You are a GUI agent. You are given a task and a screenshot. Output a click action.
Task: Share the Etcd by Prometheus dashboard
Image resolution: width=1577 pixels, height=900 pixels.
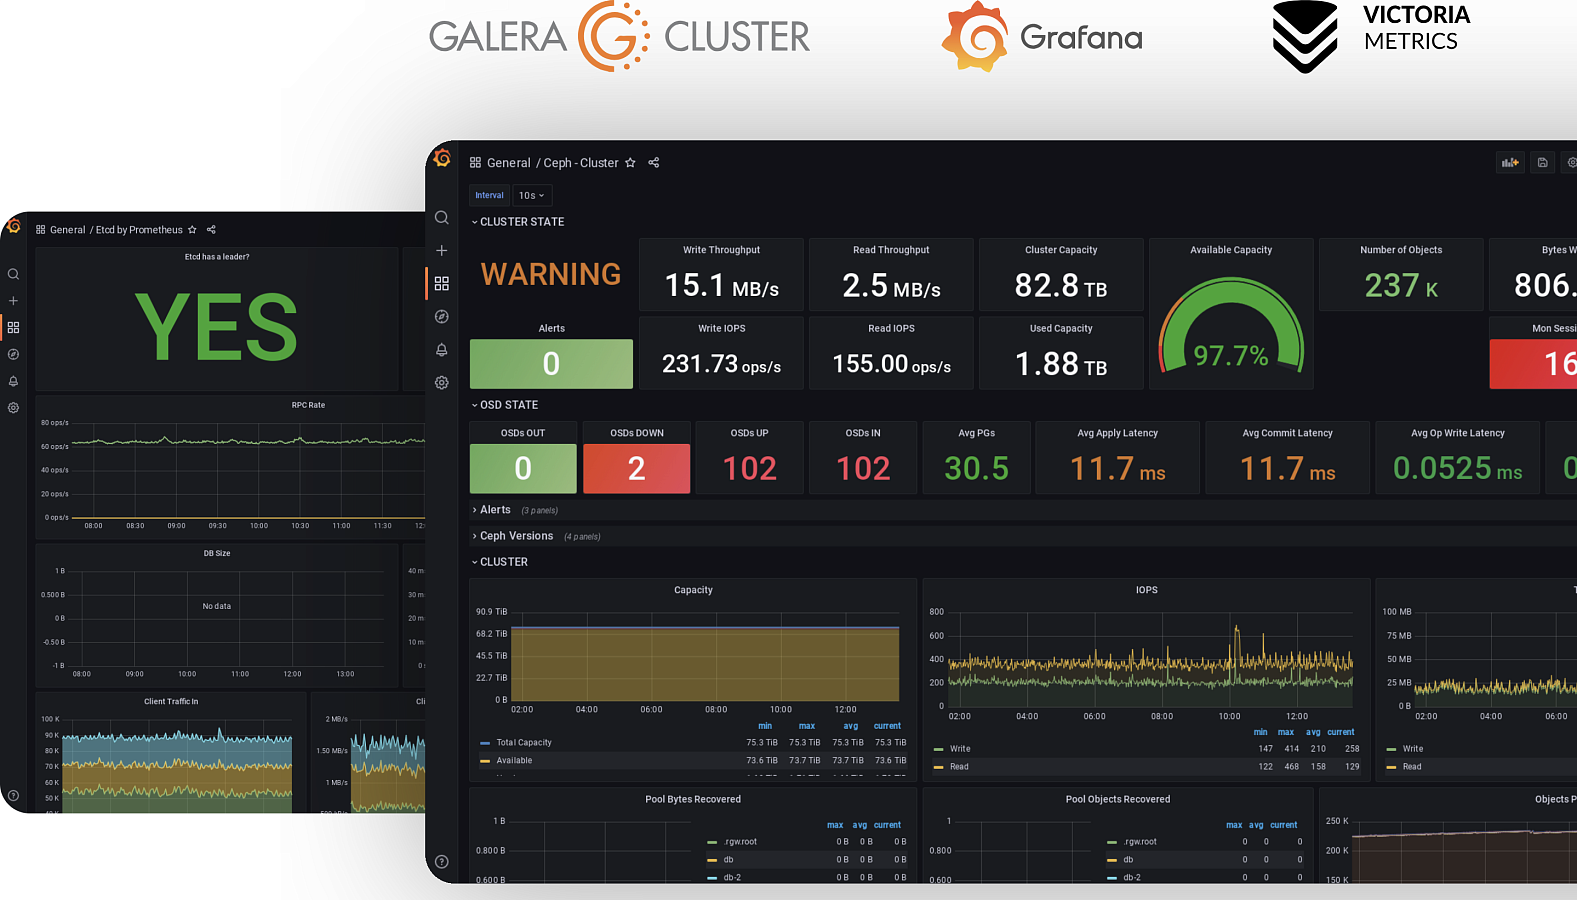(x=211, y=230)
